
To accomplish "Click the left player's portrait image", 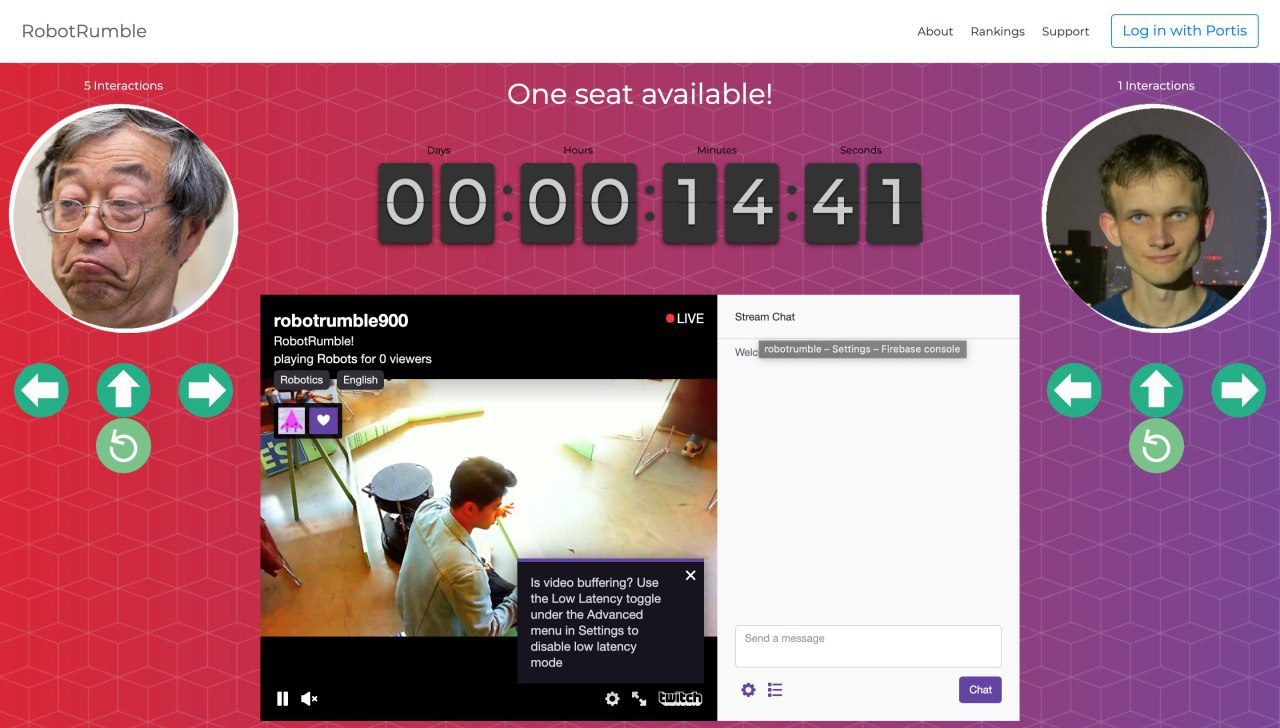I will (x=123, y=218).
